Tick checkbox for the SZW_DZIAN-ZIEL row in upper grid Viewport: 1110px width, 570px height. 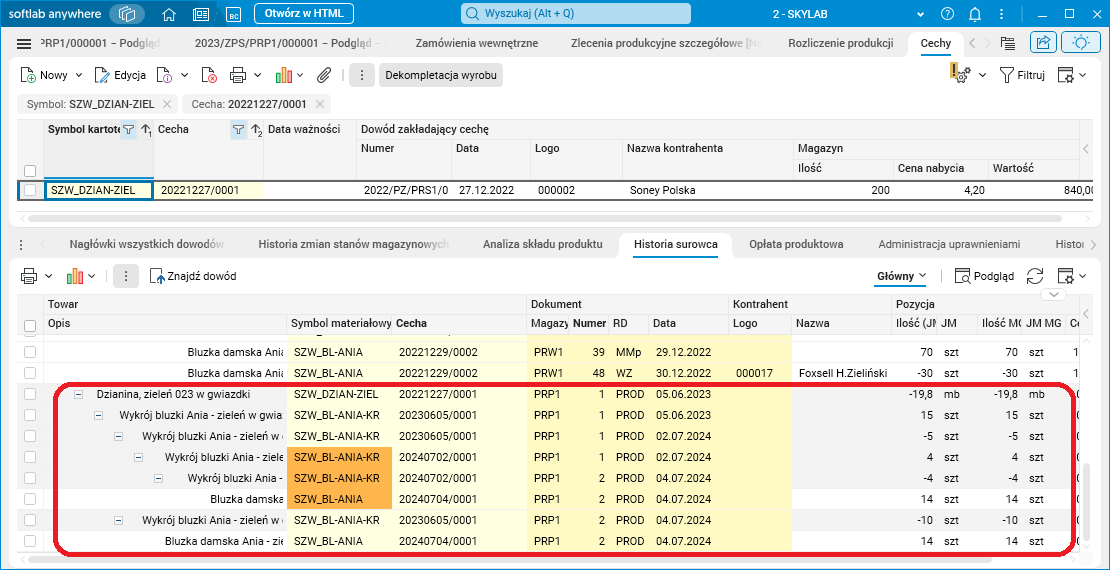pyautogui.click(x=30, y=190)
